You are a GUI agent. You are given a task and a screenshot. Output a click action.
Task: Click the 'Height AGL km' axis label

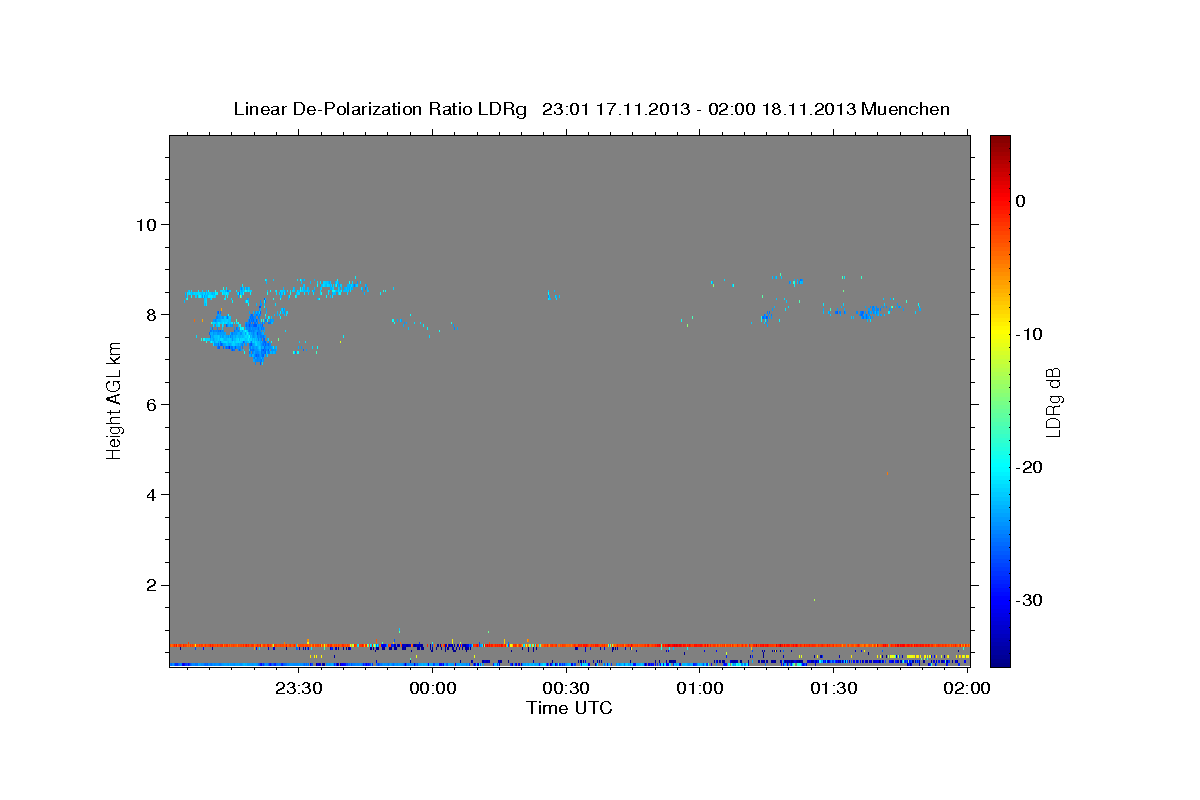pos(114,400)
